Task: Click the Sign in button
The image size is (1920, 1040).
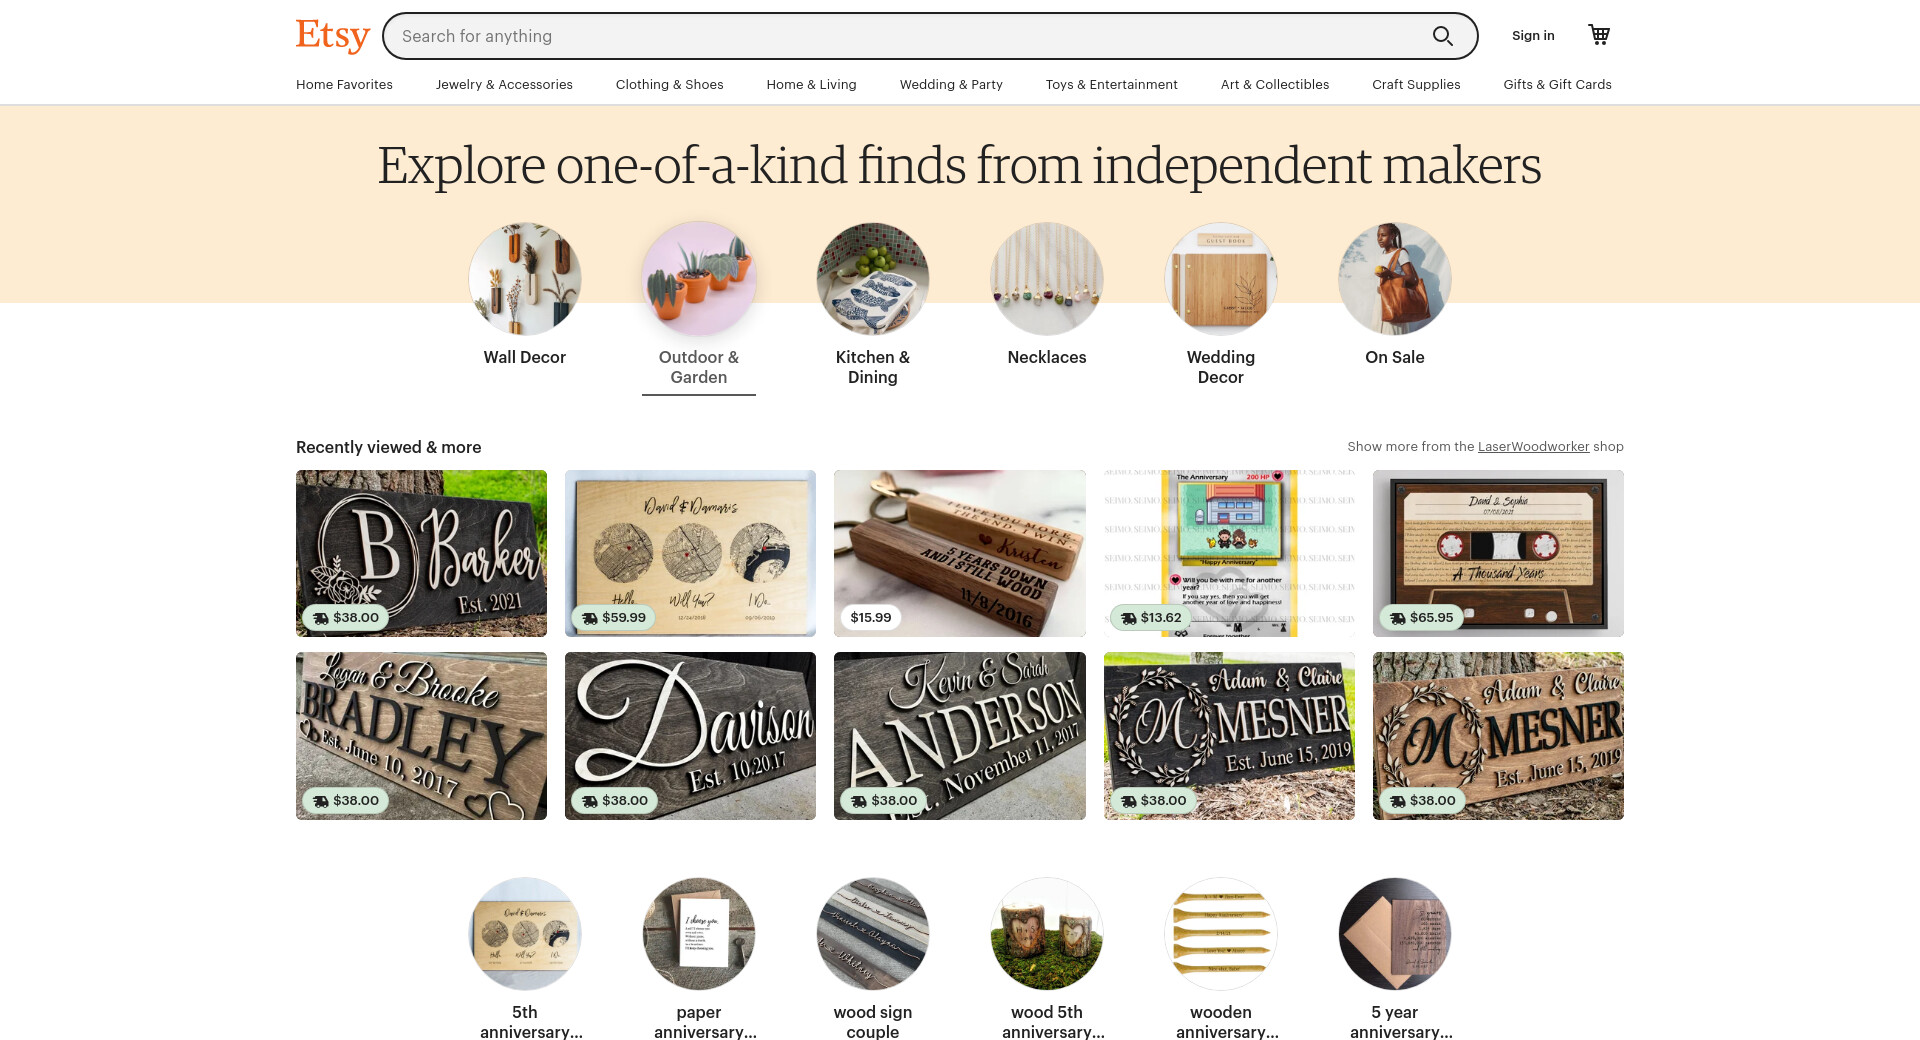Action: coord(1533,36)
